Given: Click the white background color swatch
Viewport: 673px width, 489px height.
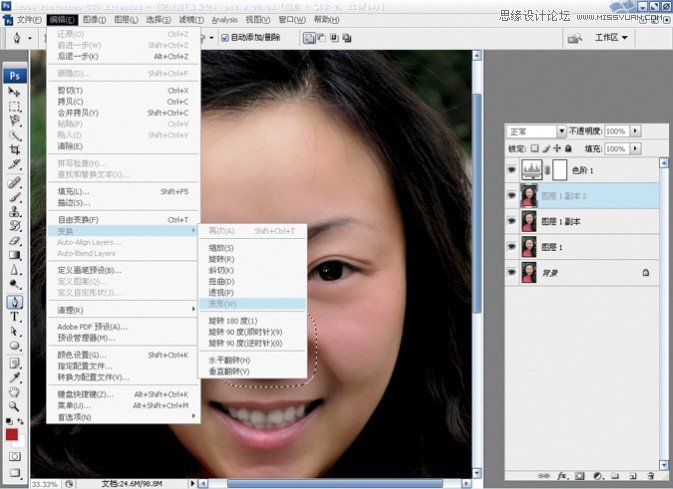Looking at the screenshot, I should click(x=21, y=442).
